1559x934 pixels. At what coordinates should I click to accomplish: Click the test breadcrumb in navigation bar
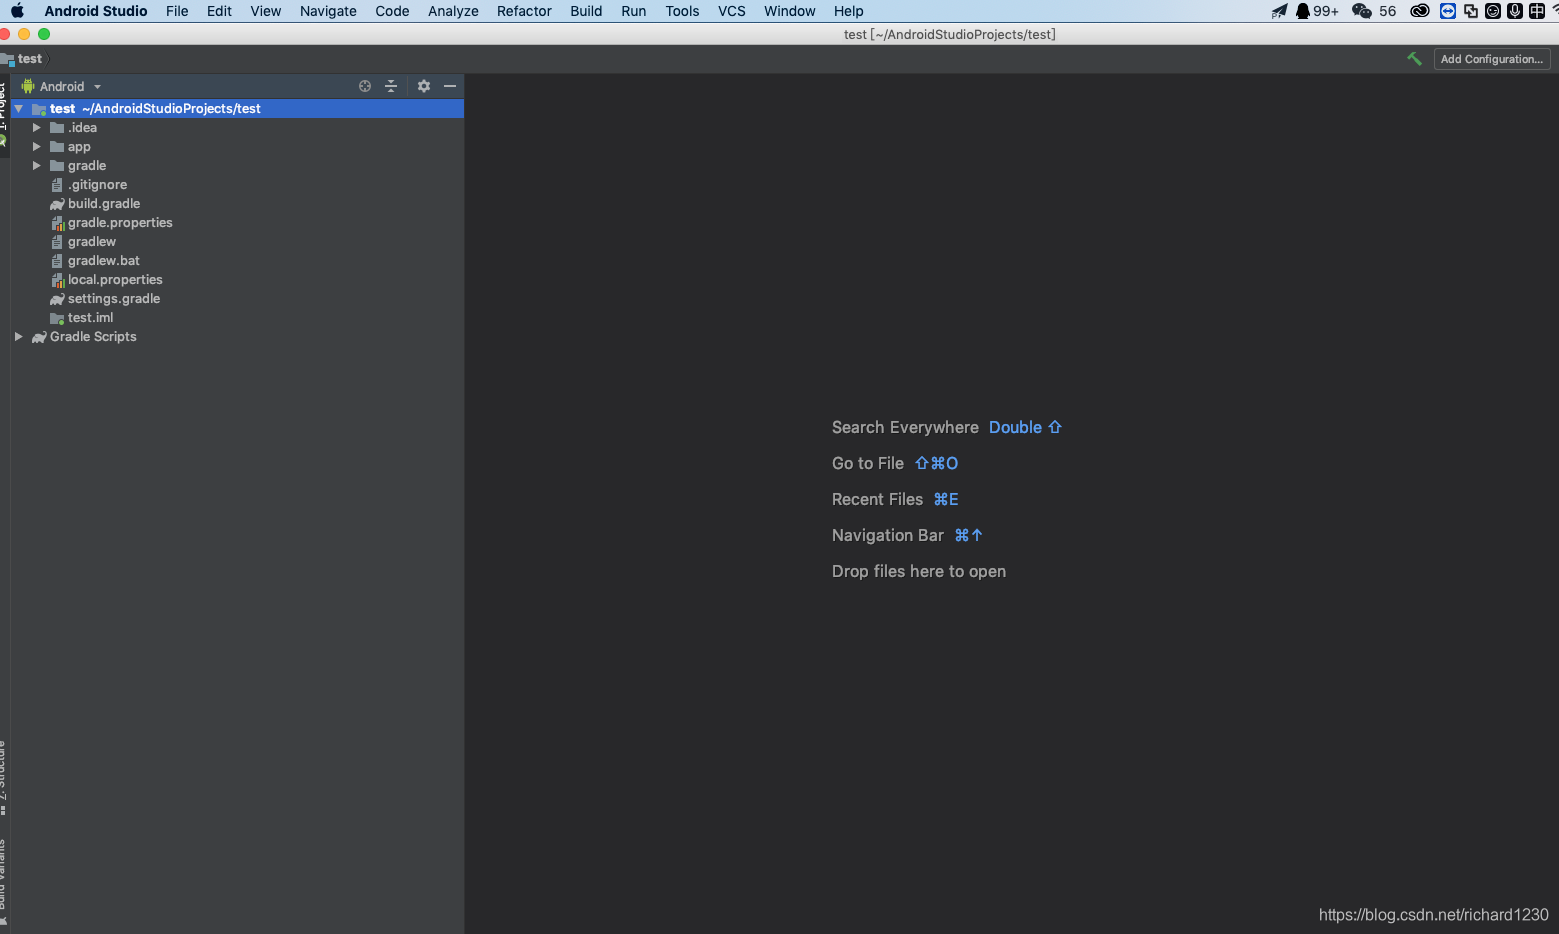[x=30, y=59]
